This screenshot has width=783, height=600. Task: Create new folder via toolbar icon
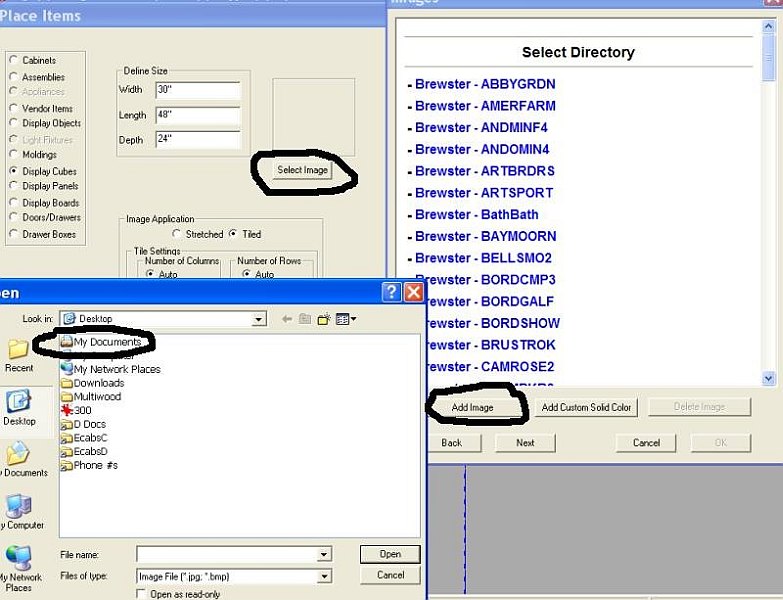[x=324, y=319]
